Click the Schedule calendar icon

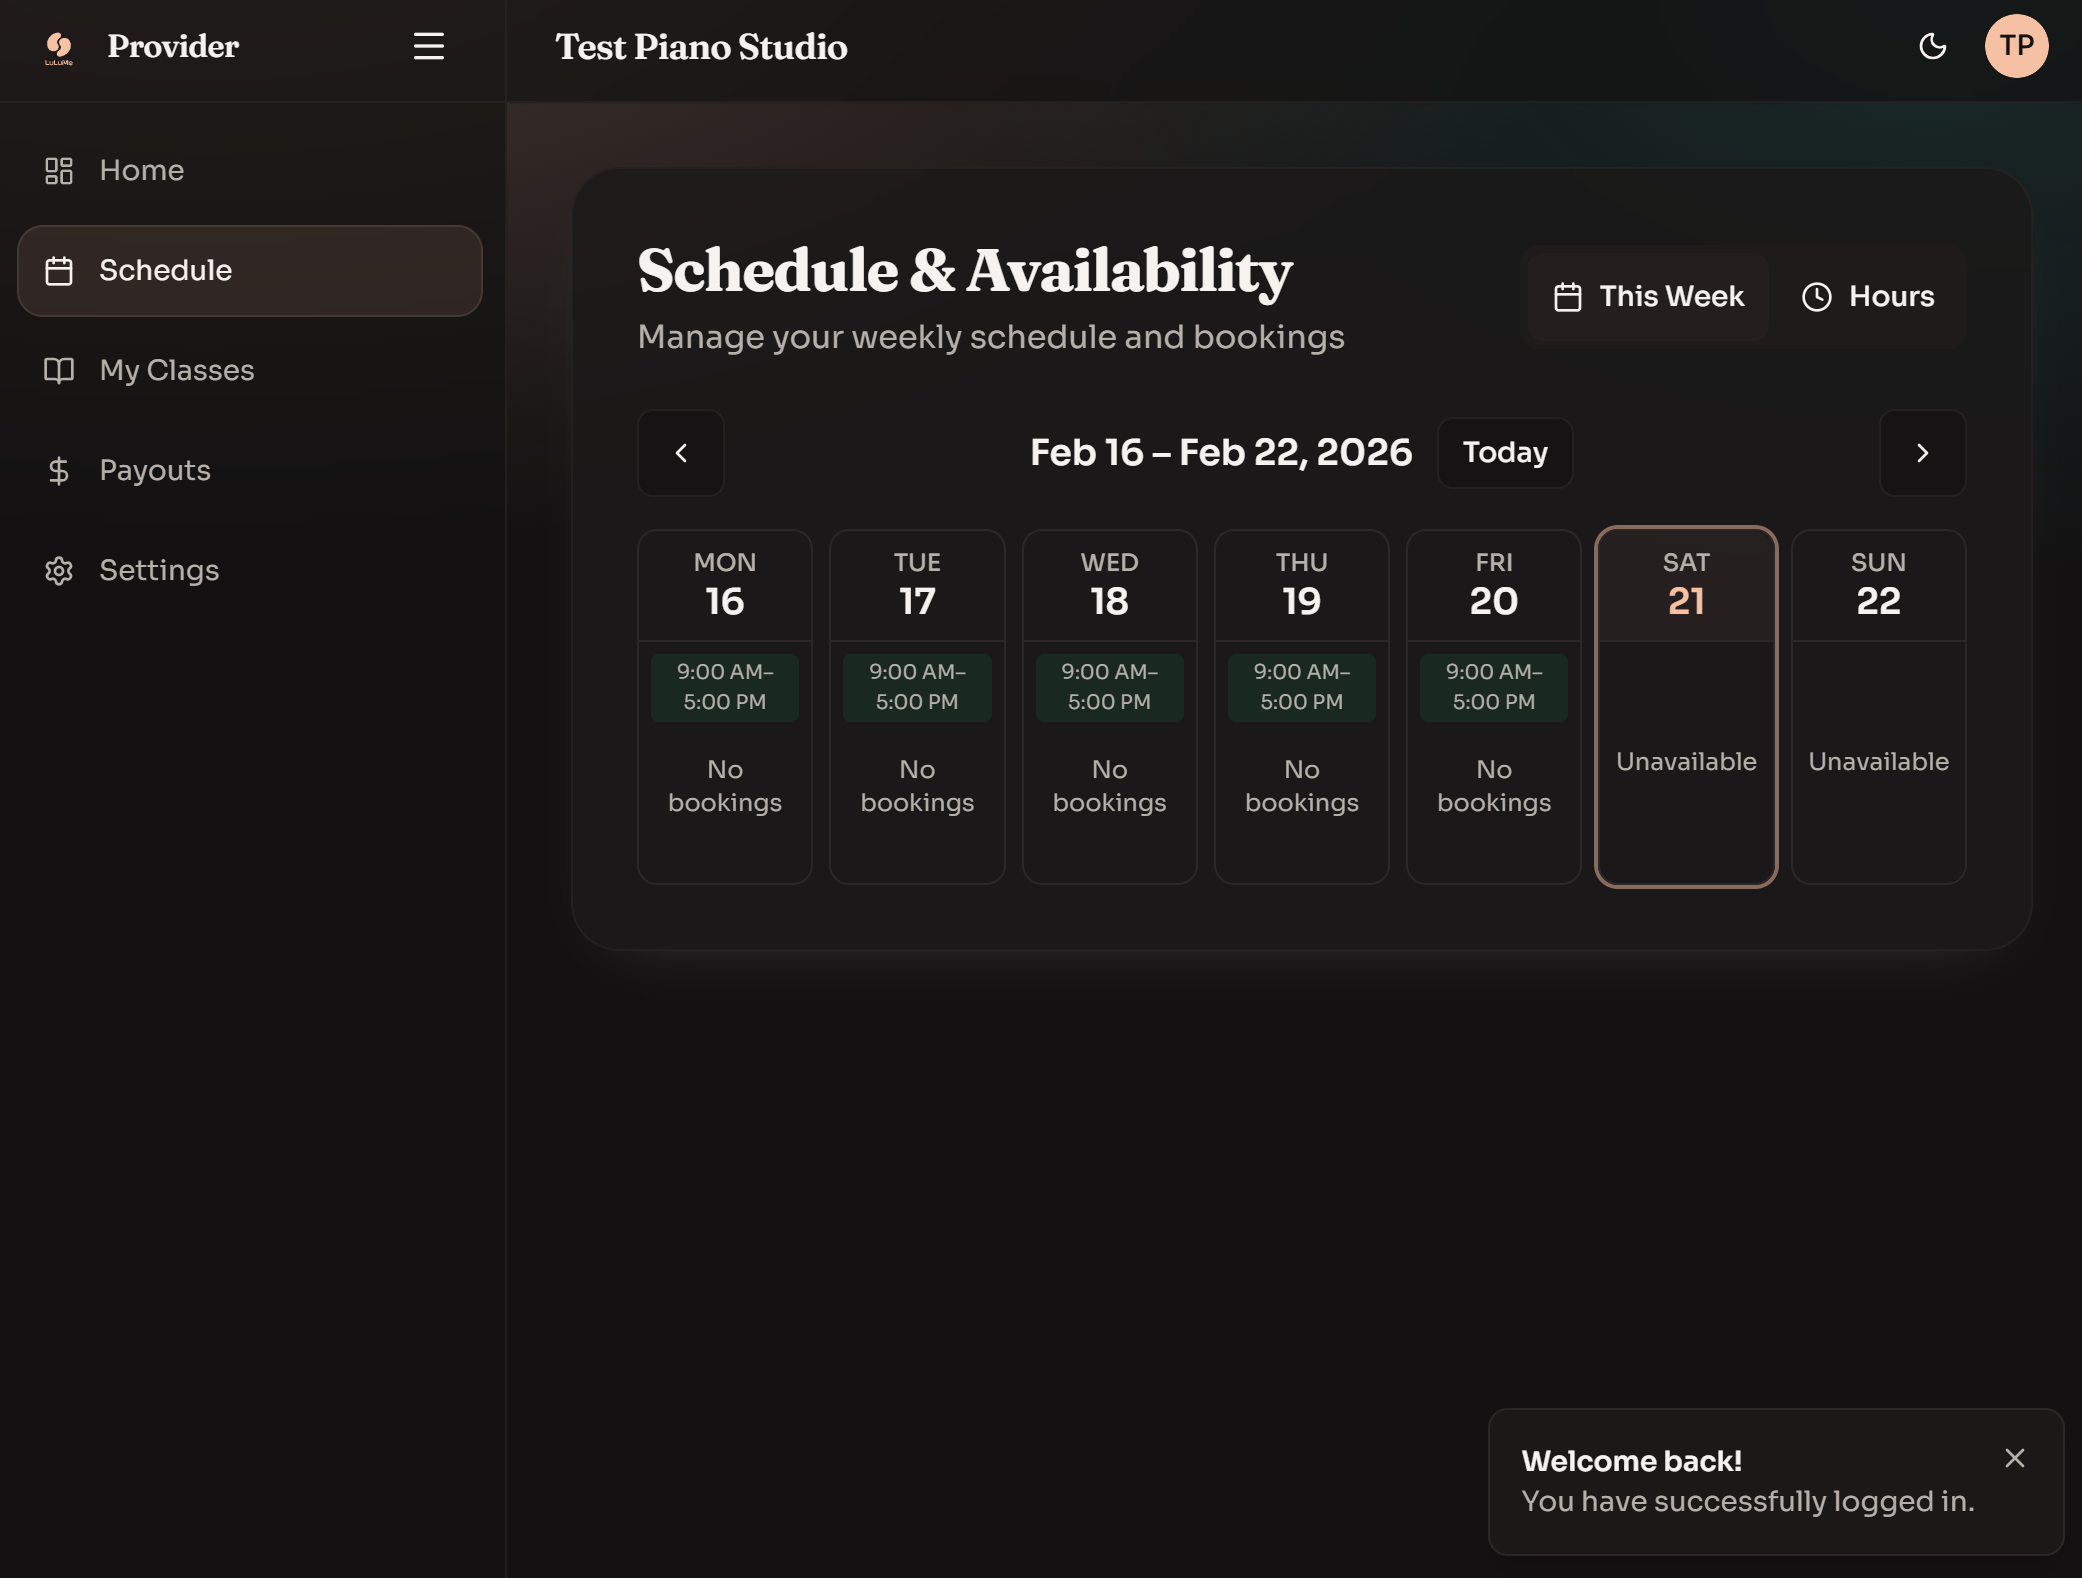coord(59,270)
